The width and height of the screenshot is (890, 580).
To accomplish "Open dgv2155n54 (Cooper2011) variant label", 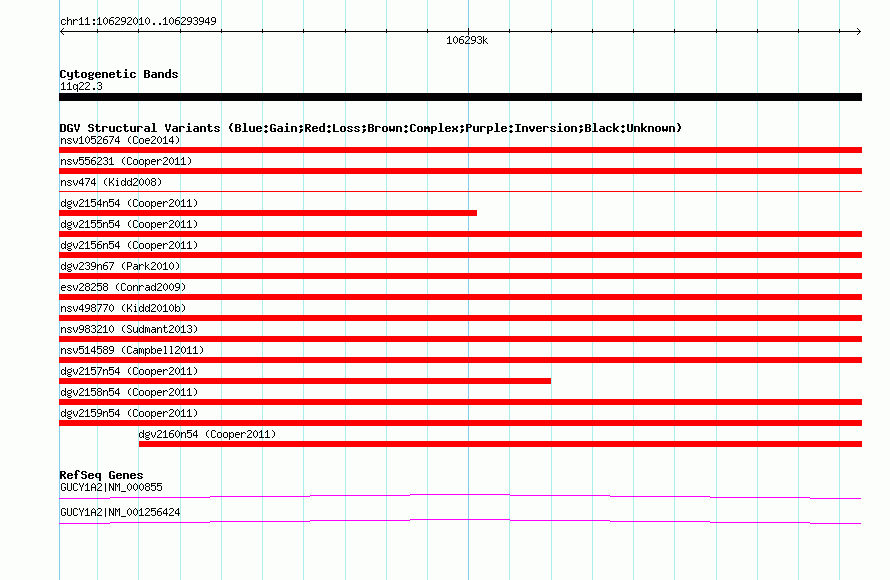I will 129,224.
